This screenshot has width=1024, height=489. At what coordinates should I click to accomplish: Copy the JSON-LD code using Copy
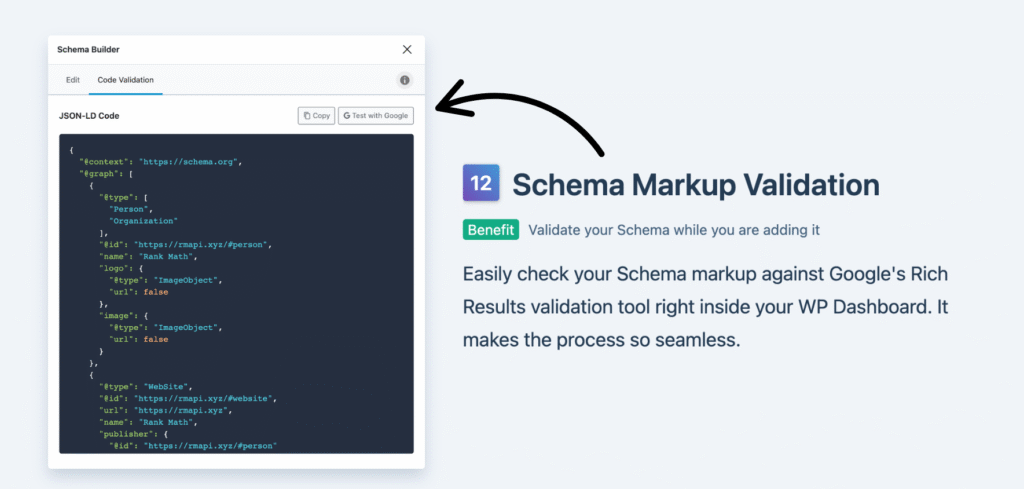tap(316, 116)
